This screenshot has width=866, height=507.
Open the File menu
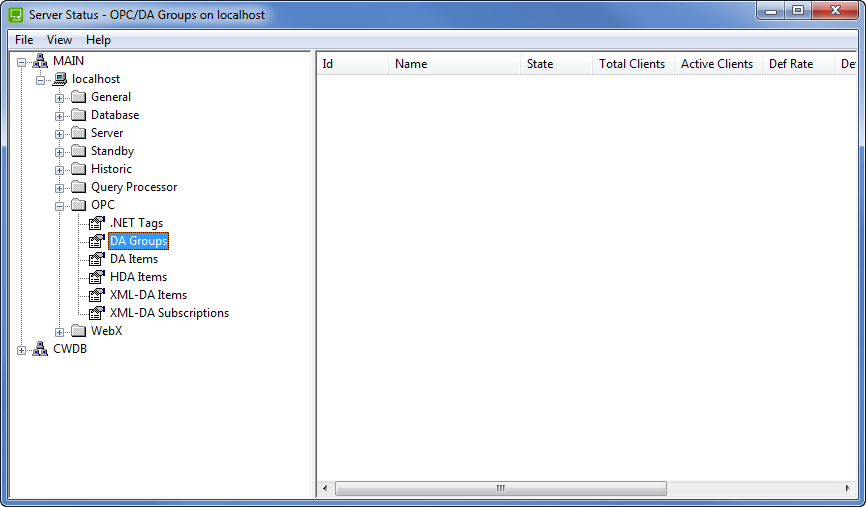(24, 40)
